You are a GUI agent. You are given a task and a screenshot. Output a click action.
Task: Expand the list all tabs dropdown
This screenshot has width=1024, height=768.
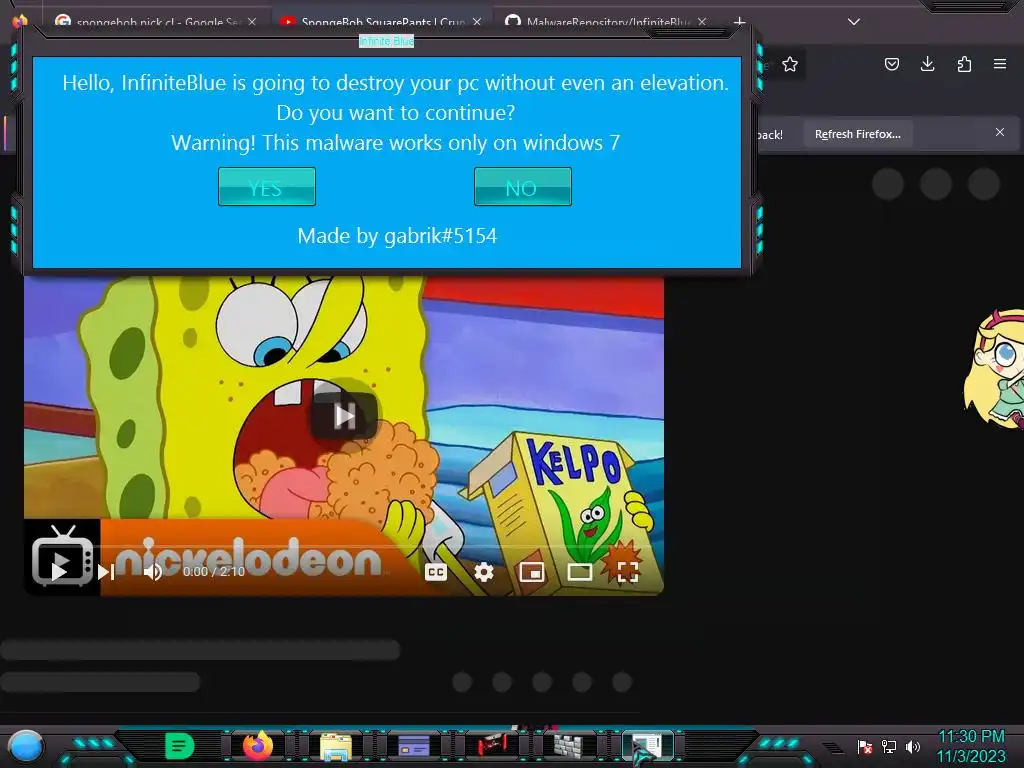coord(854,22)
